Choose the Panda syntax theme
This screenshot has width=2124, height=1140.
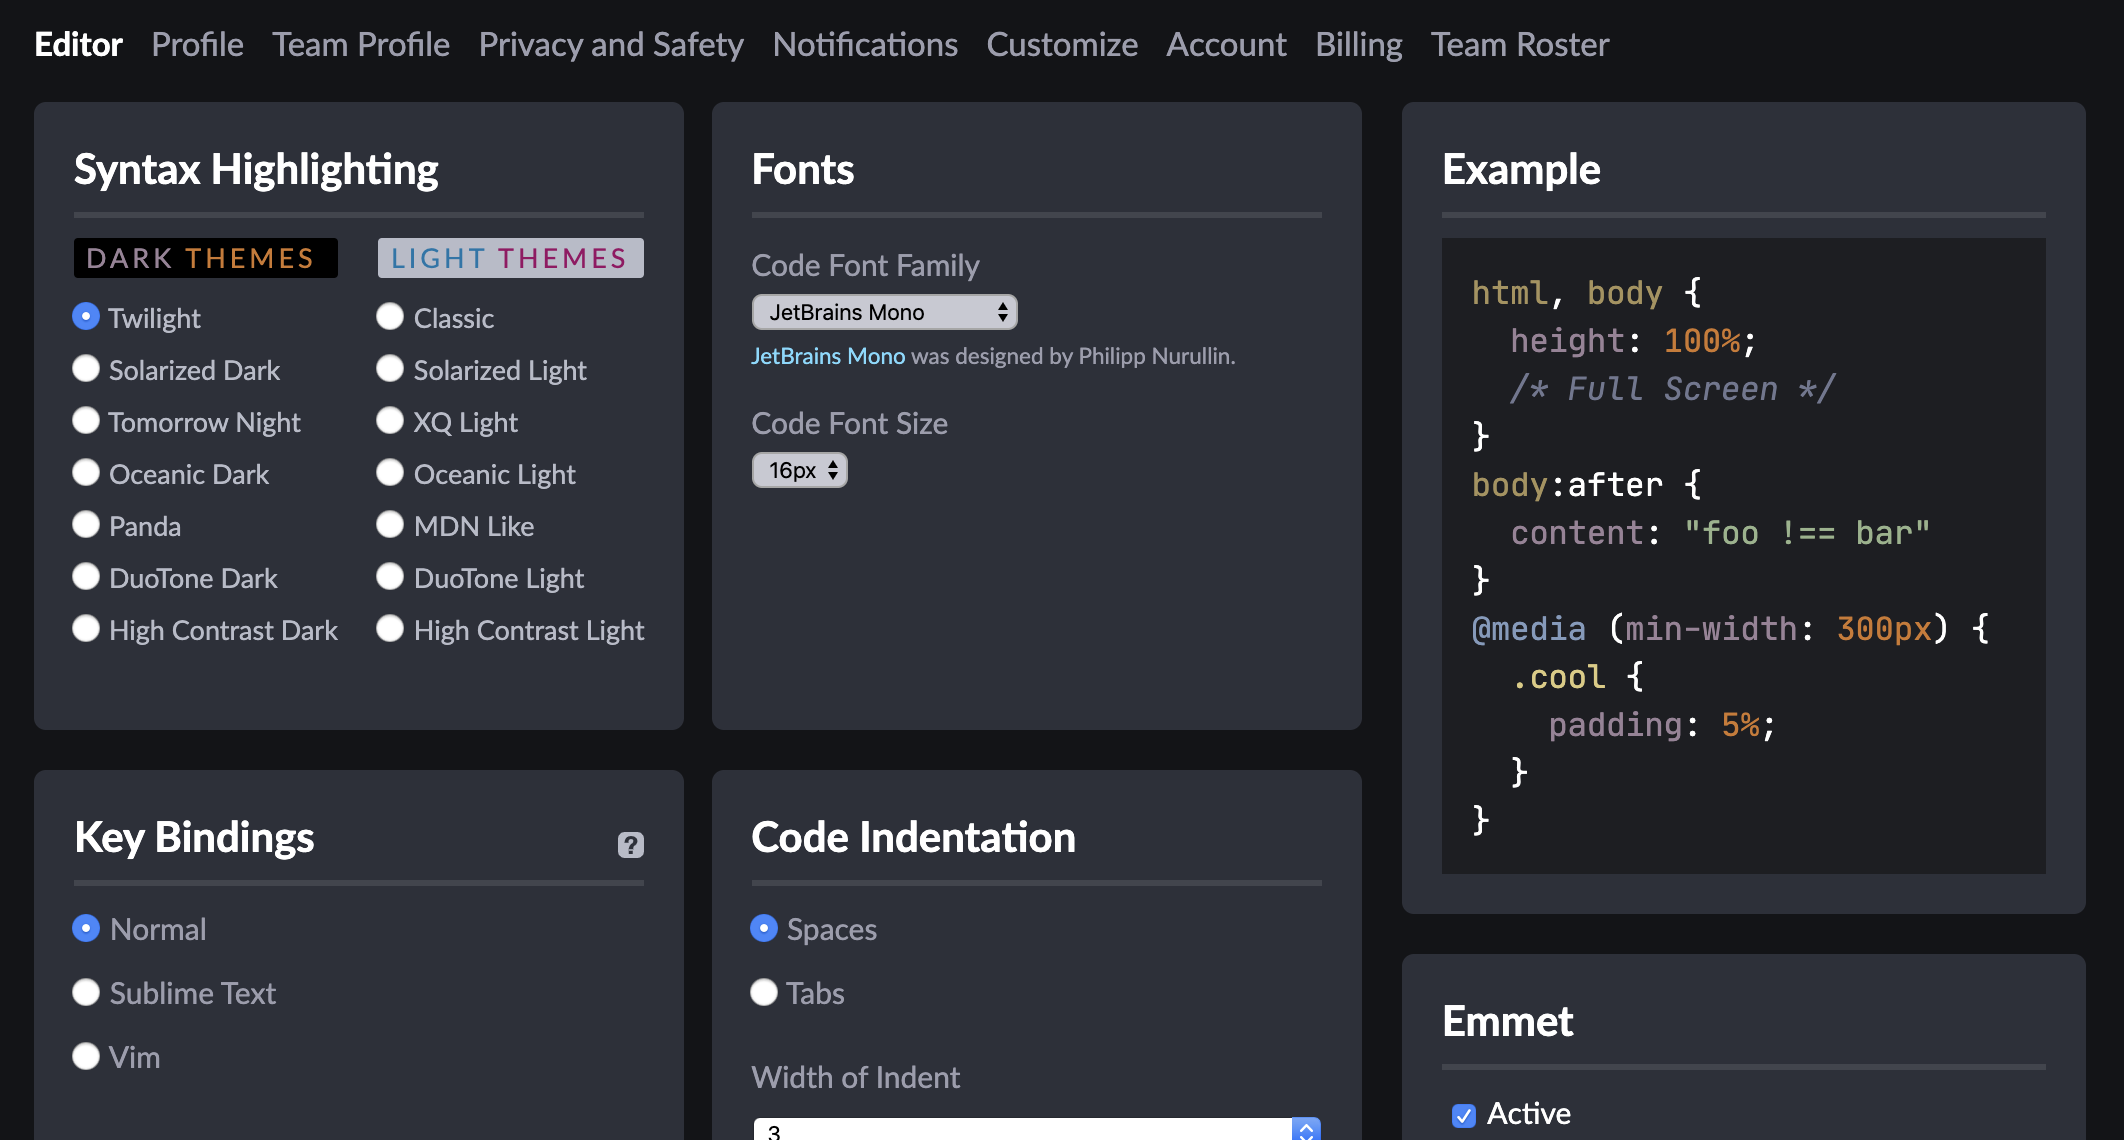click(x=87, y=525)
